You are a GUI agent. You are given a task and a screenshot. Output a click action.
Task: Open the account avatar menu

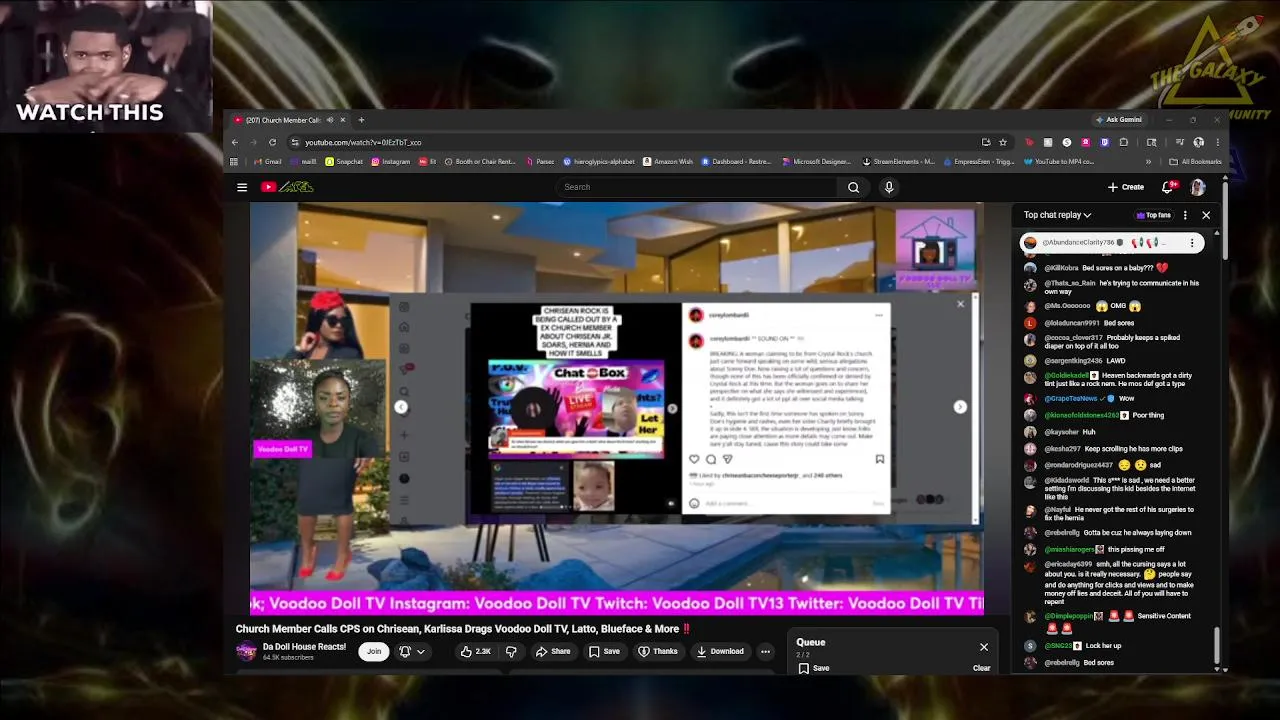pos(1198,187)
